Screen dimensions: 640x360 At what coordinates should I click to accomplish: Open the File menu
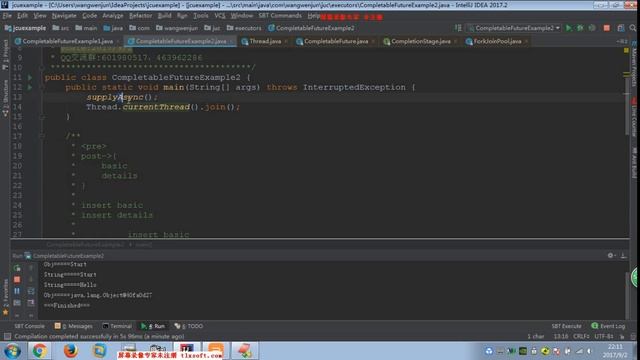click(7, 16)
